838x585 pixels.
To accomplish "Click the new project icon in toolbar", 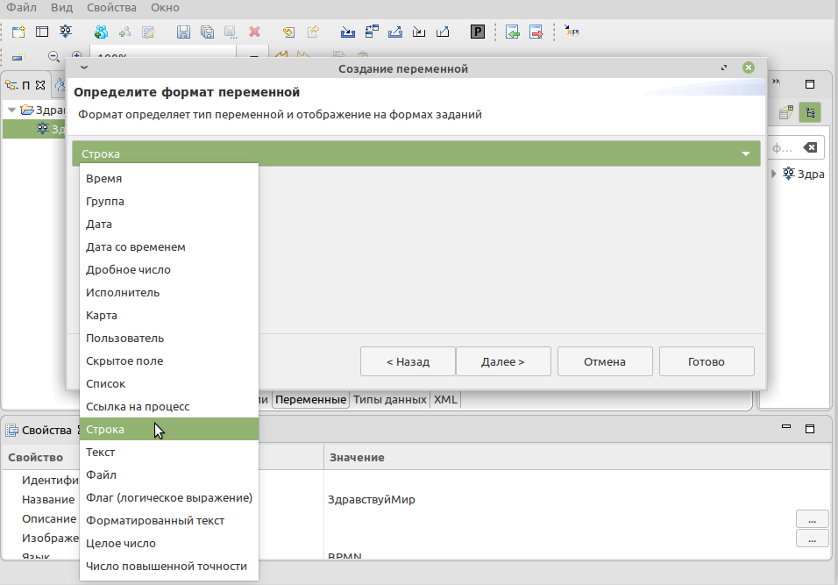I will point(18,32).
